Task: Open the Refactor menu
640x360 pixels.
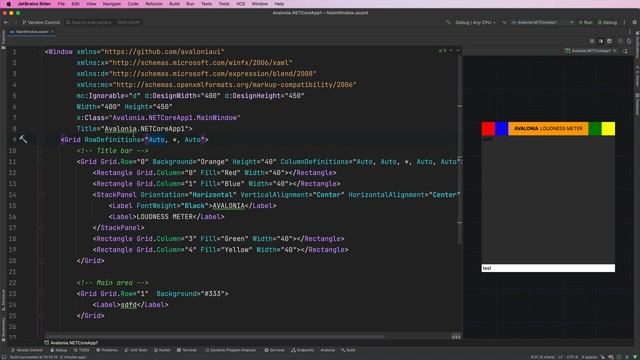Action: click(x=153, y=4)
